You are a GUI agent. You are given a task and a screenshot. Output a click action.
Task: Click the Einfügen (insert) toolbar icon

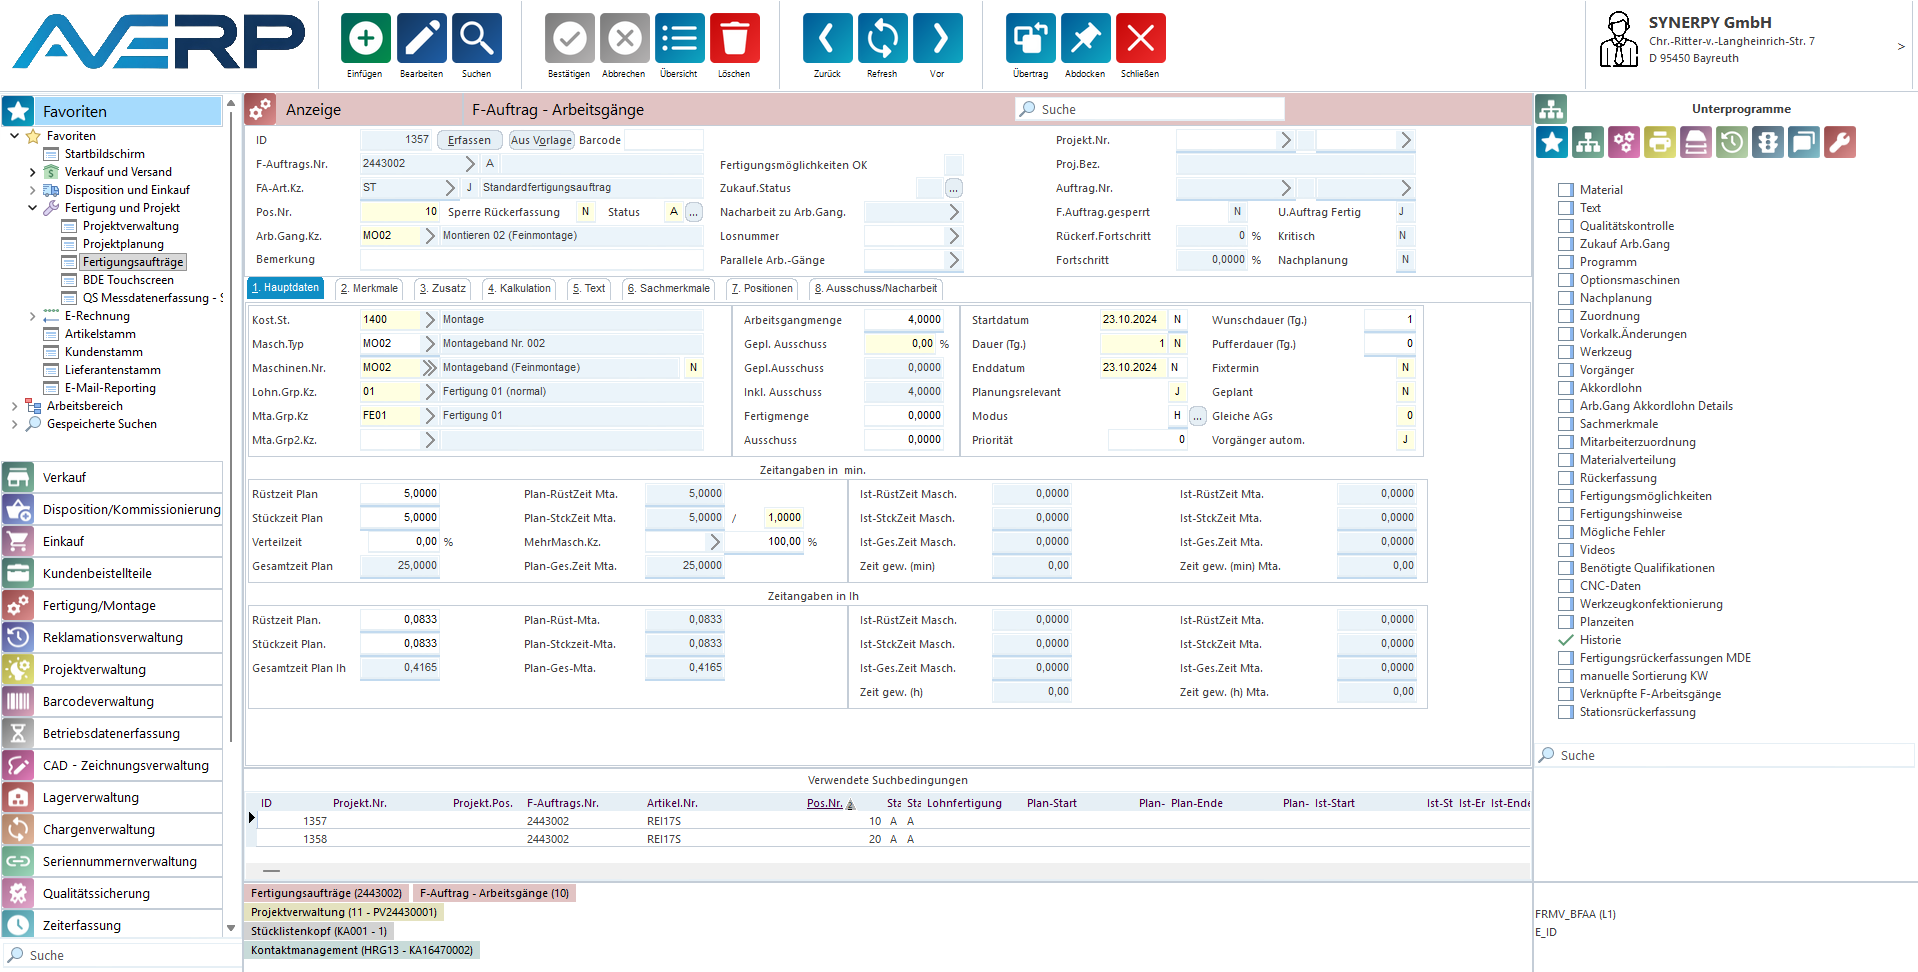(365, 40)
